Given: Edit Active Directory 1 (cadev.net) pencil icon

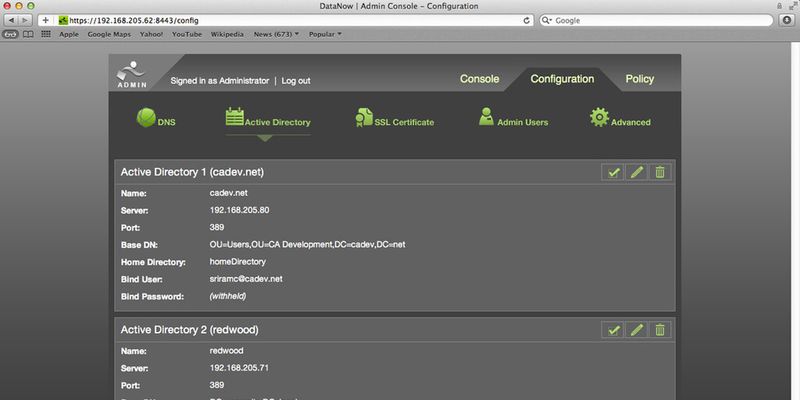Looking at the screenshot, I should tap(636, 172).
